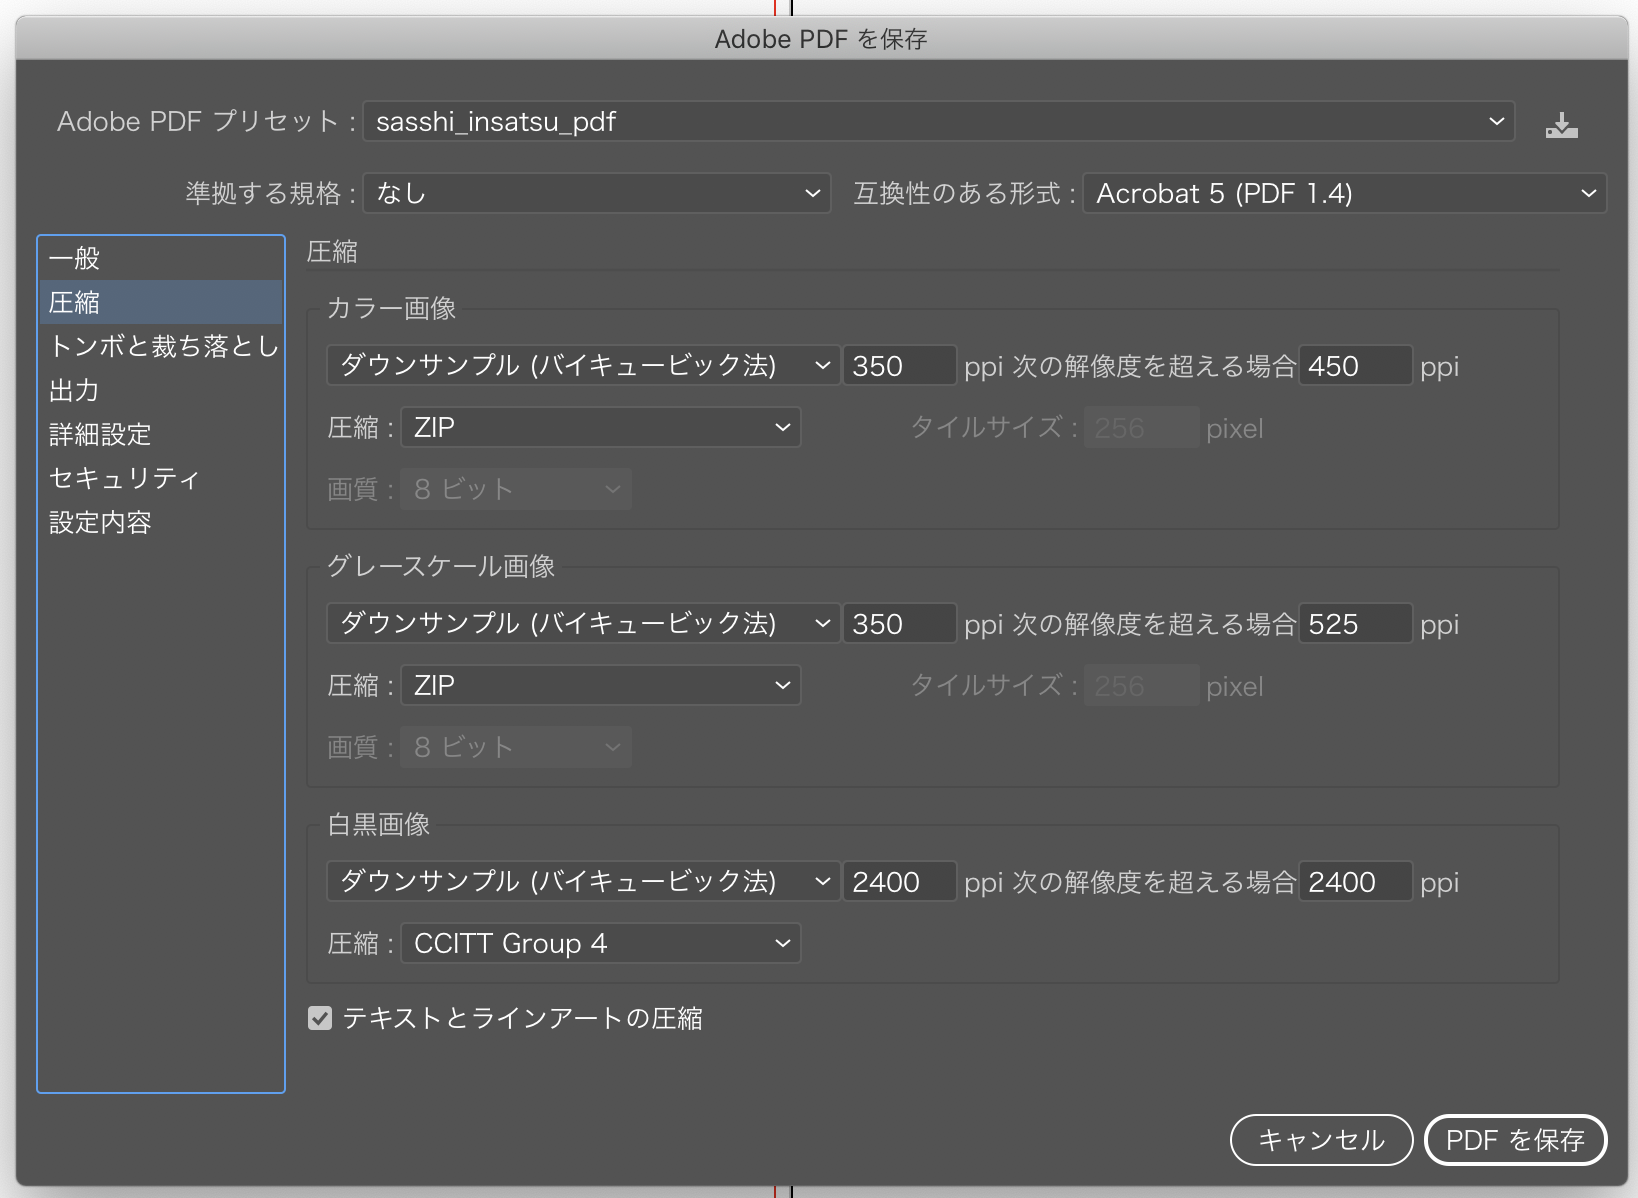Click color image 450 ppi threshold field
Viewport: 1638px width, 1198px height.
pos(1355,365)
